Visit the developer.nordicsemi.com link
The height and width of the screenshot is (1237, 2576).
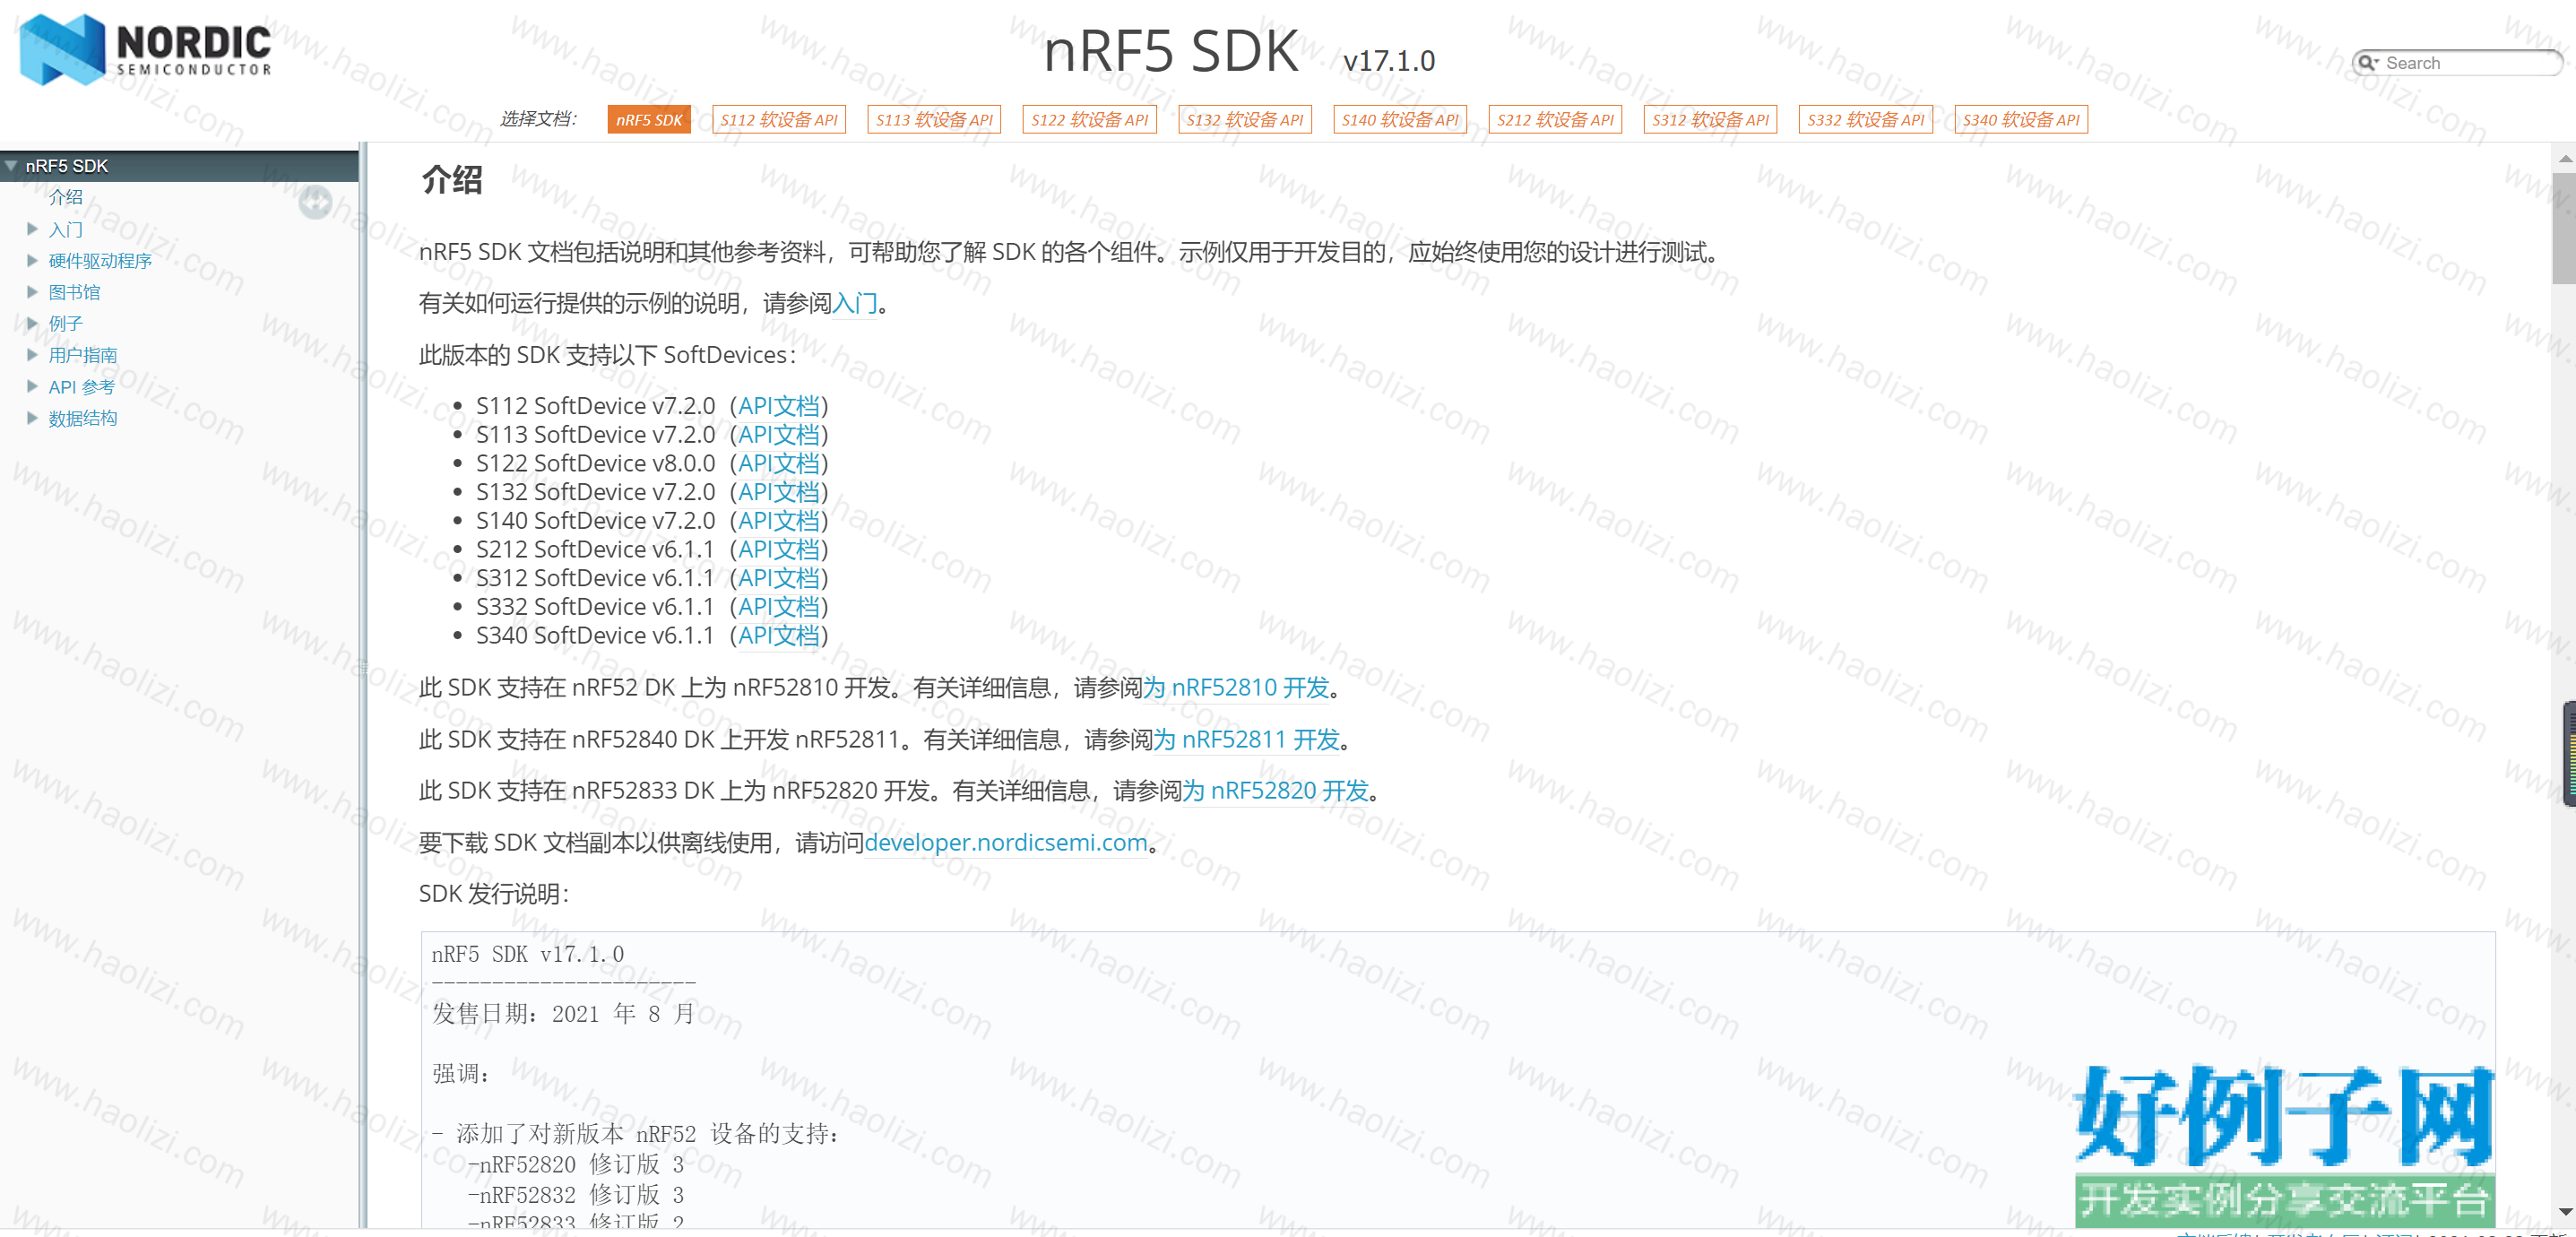tap(1006, 843)
